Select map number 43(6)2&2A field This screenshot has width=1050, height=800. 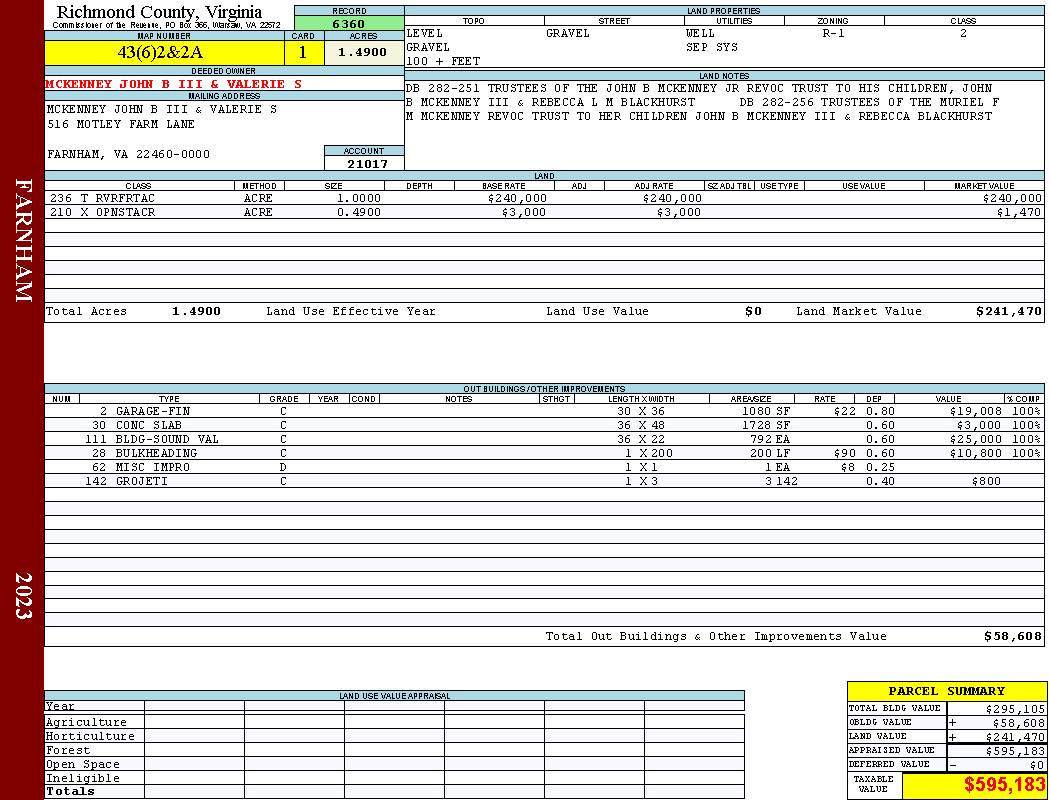[x=165, y=53]
